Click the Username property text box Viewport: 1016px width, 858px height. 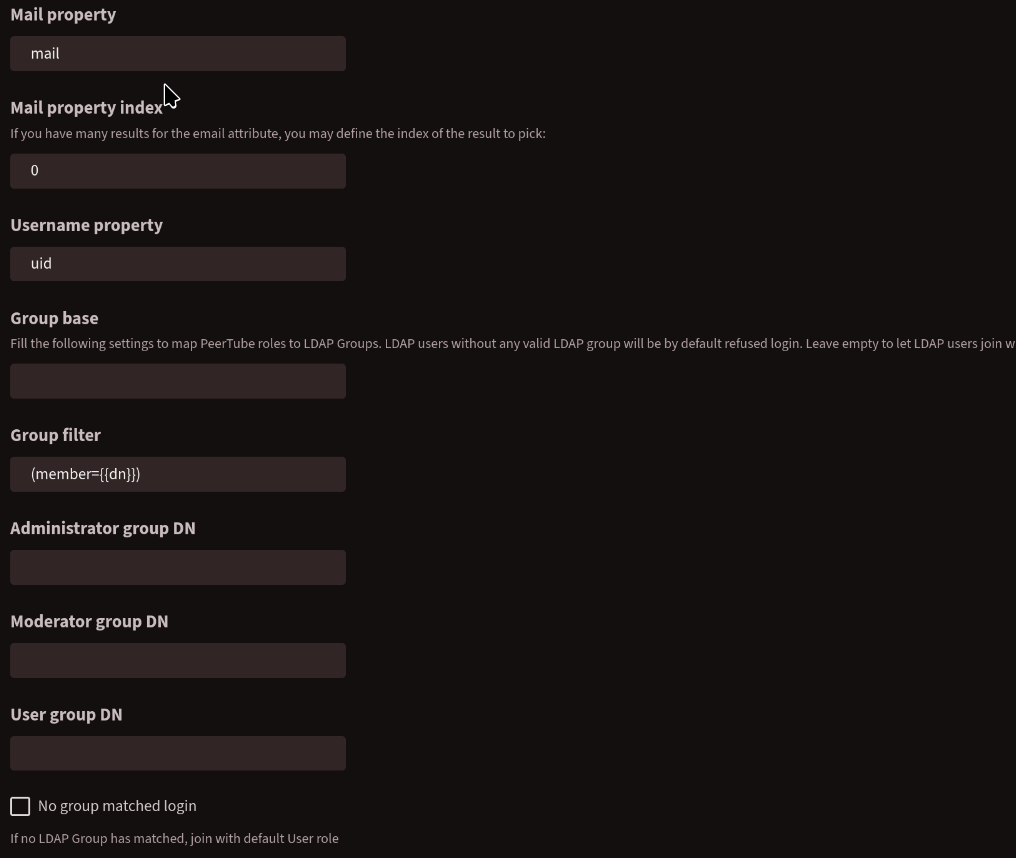tap(178, 264)
